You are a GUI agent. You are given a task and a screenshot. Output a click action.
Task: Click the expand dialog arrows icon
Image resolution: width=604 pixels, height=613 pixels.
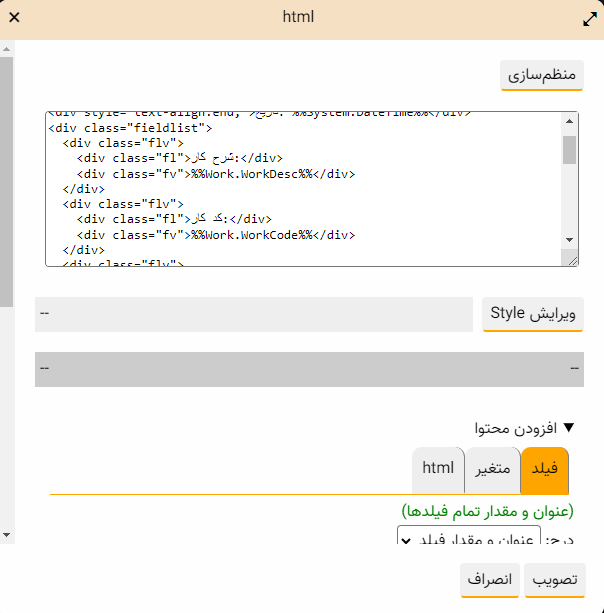589,18
